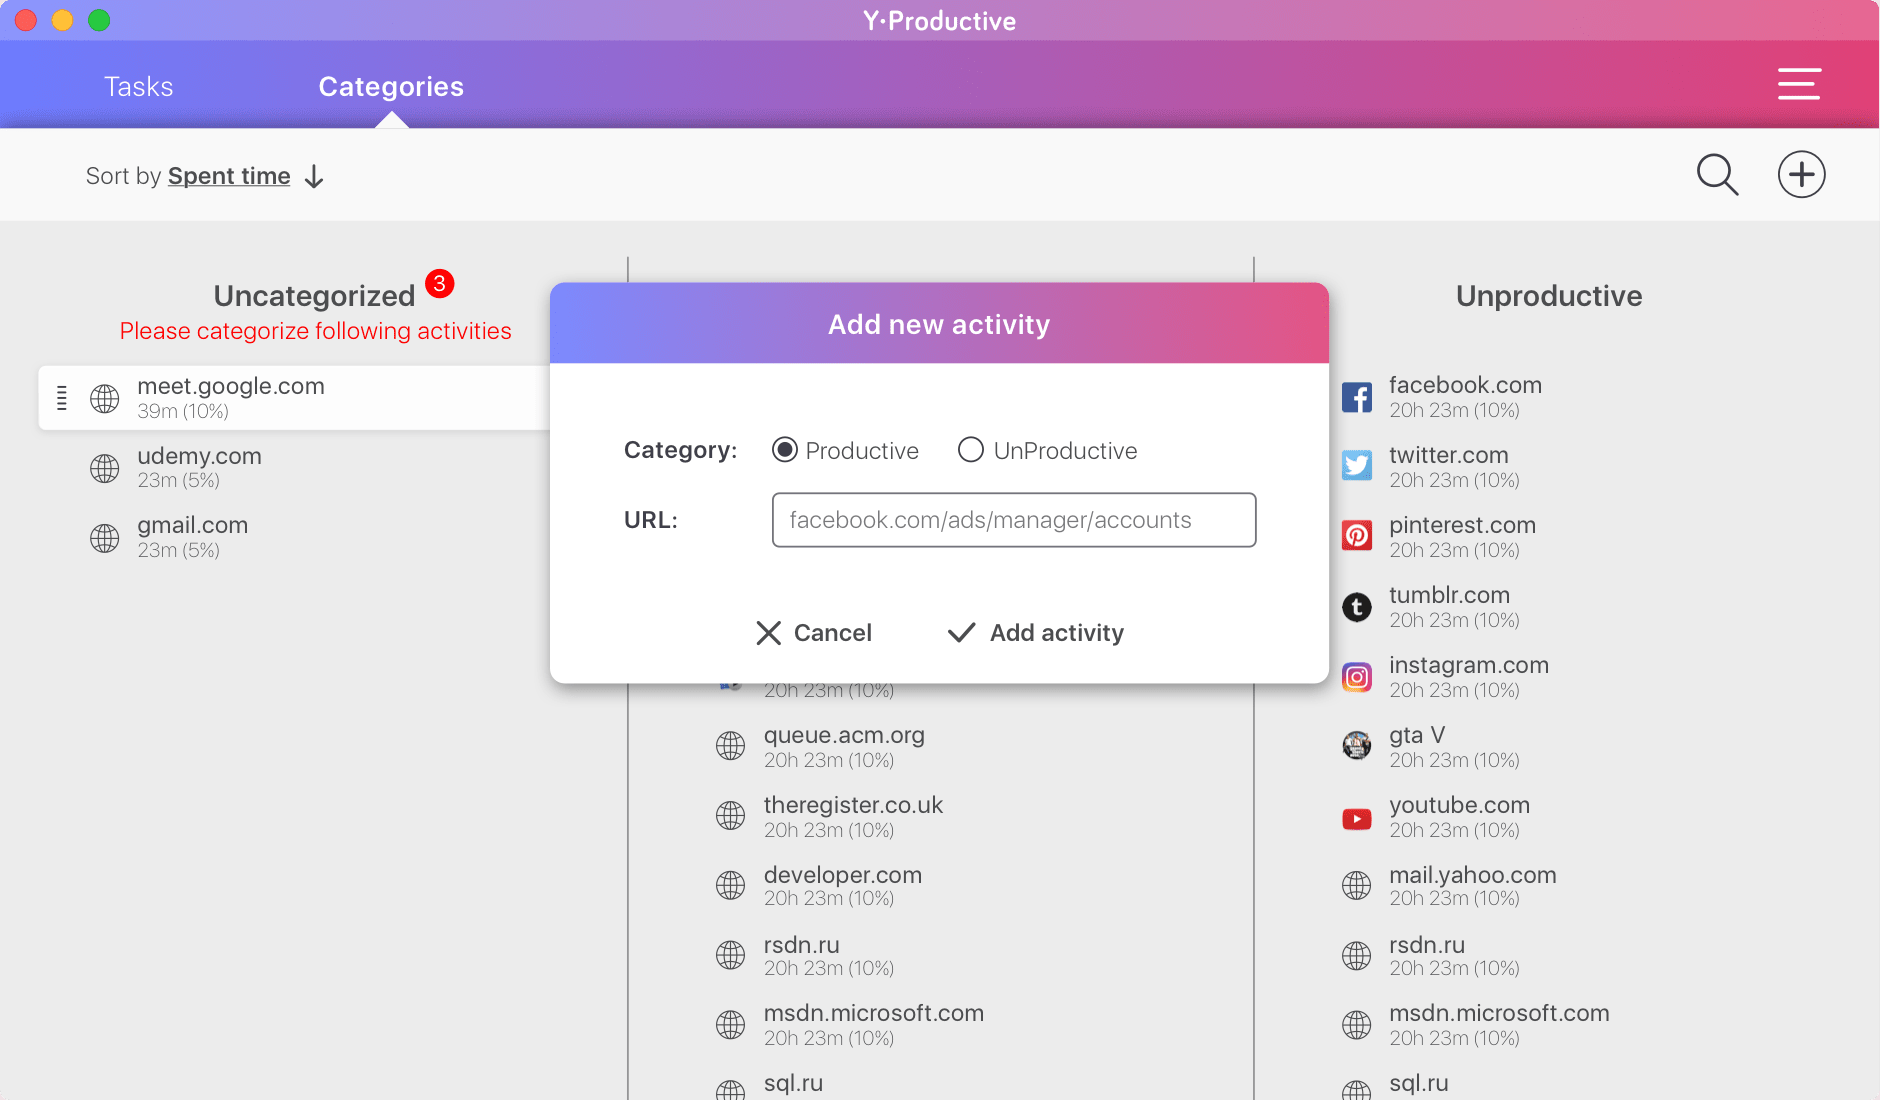Switch to the Categories tab
1880x1100 pixels.
point(391,86)
